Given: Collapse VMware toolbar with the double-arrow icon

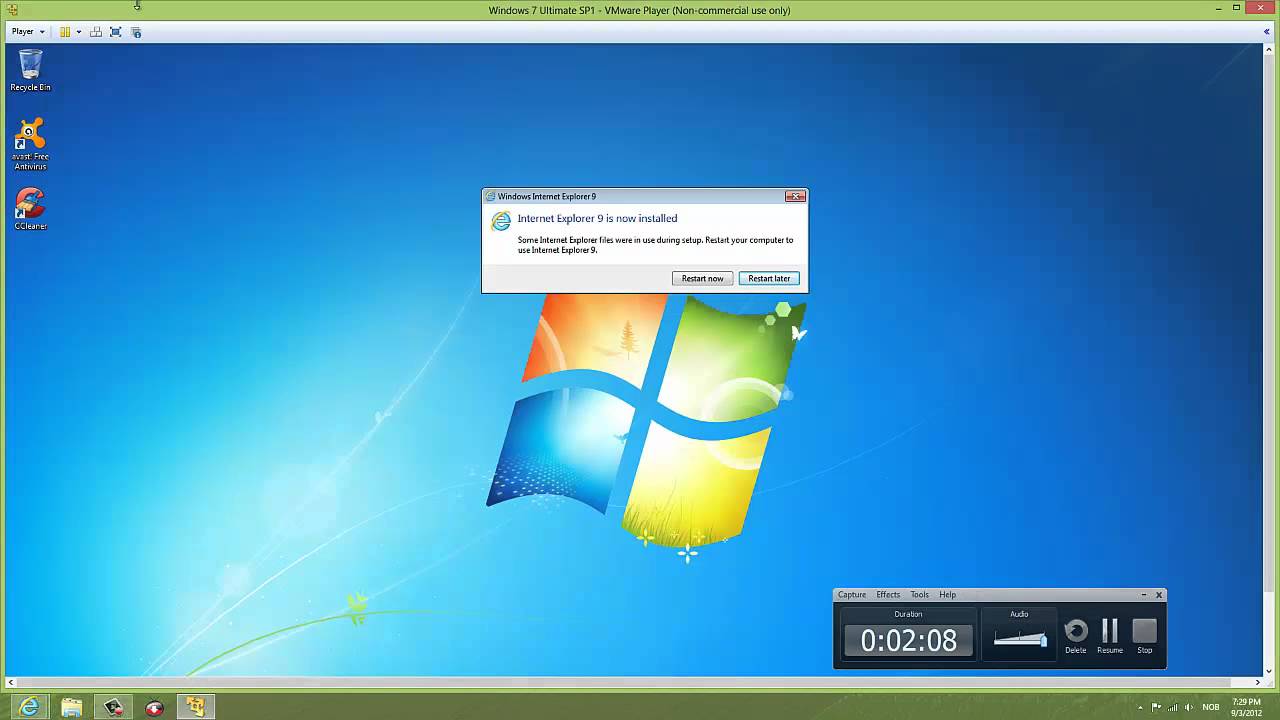Looking at the screenshot, I should pyautogui.click(x=1267, y=32).
